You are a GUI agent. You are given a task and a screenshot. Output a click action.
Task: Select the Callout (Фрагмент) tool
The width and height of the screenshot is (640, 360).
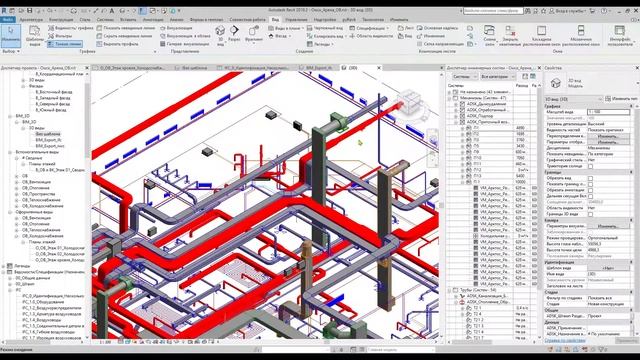(x=253, y=34)
